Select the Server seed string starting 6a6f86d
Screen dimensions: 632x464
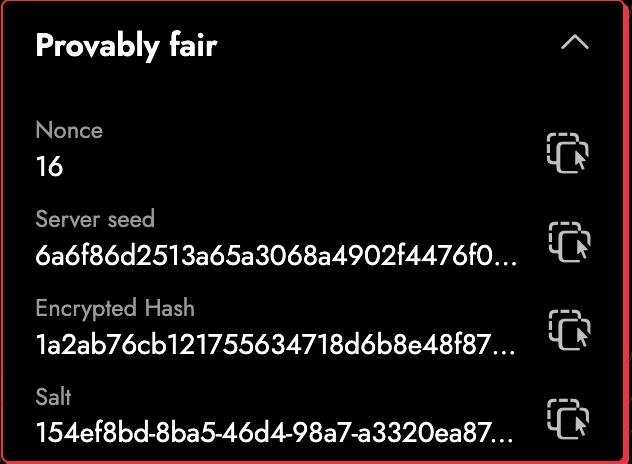(x=276, y=256)
